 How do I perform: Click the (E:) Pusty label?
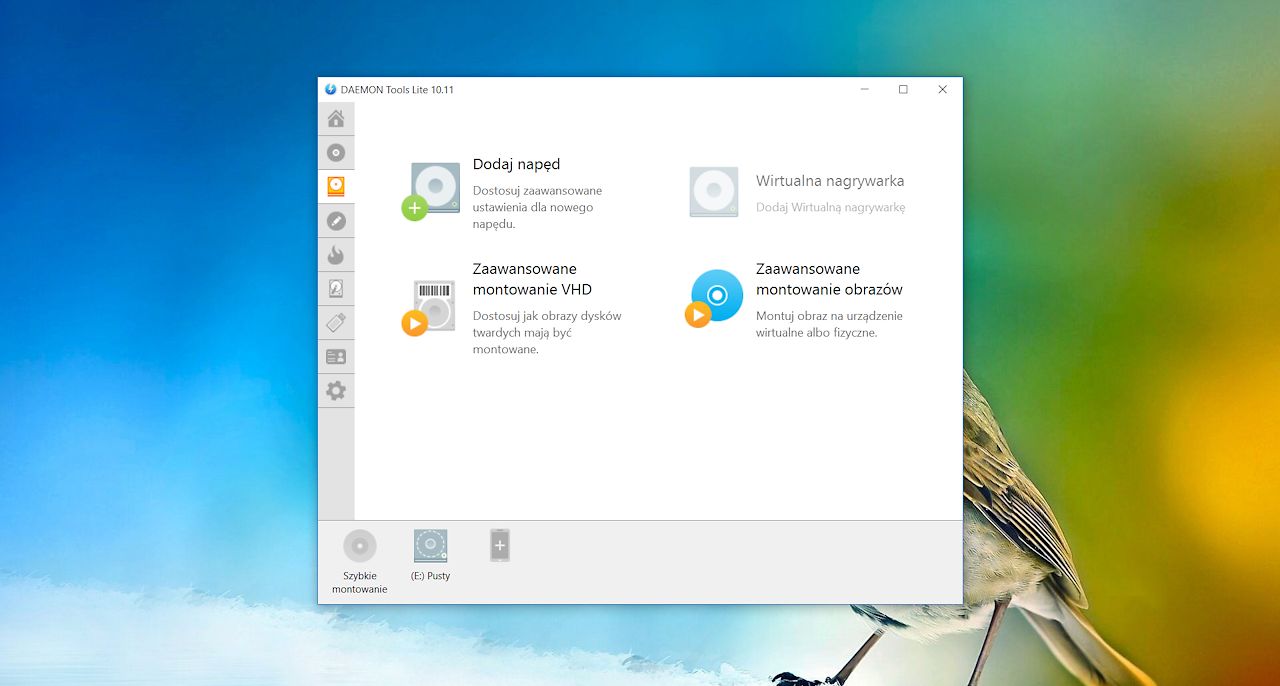click(431, 576)
